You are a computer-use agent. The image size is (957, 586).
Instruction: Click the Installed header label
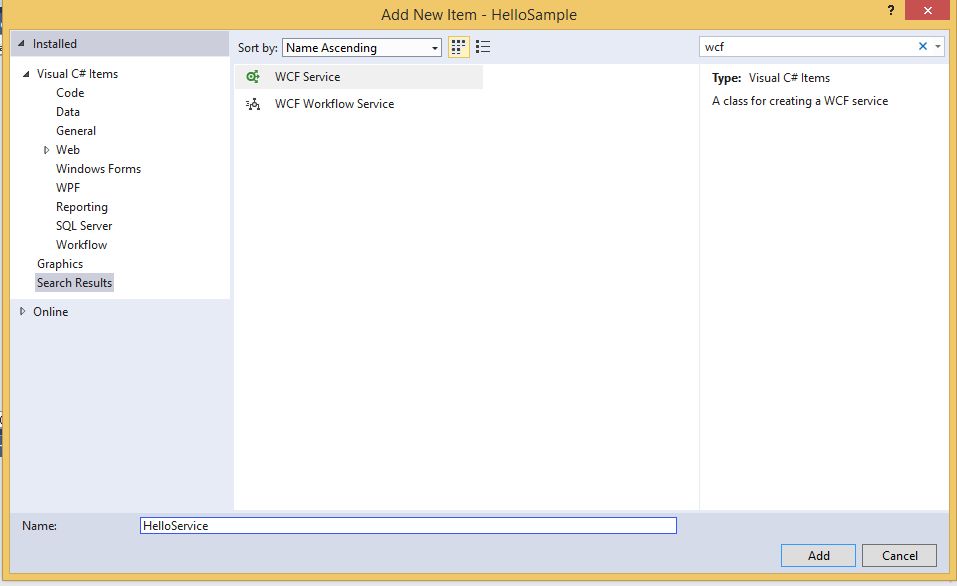coord(55,44)
